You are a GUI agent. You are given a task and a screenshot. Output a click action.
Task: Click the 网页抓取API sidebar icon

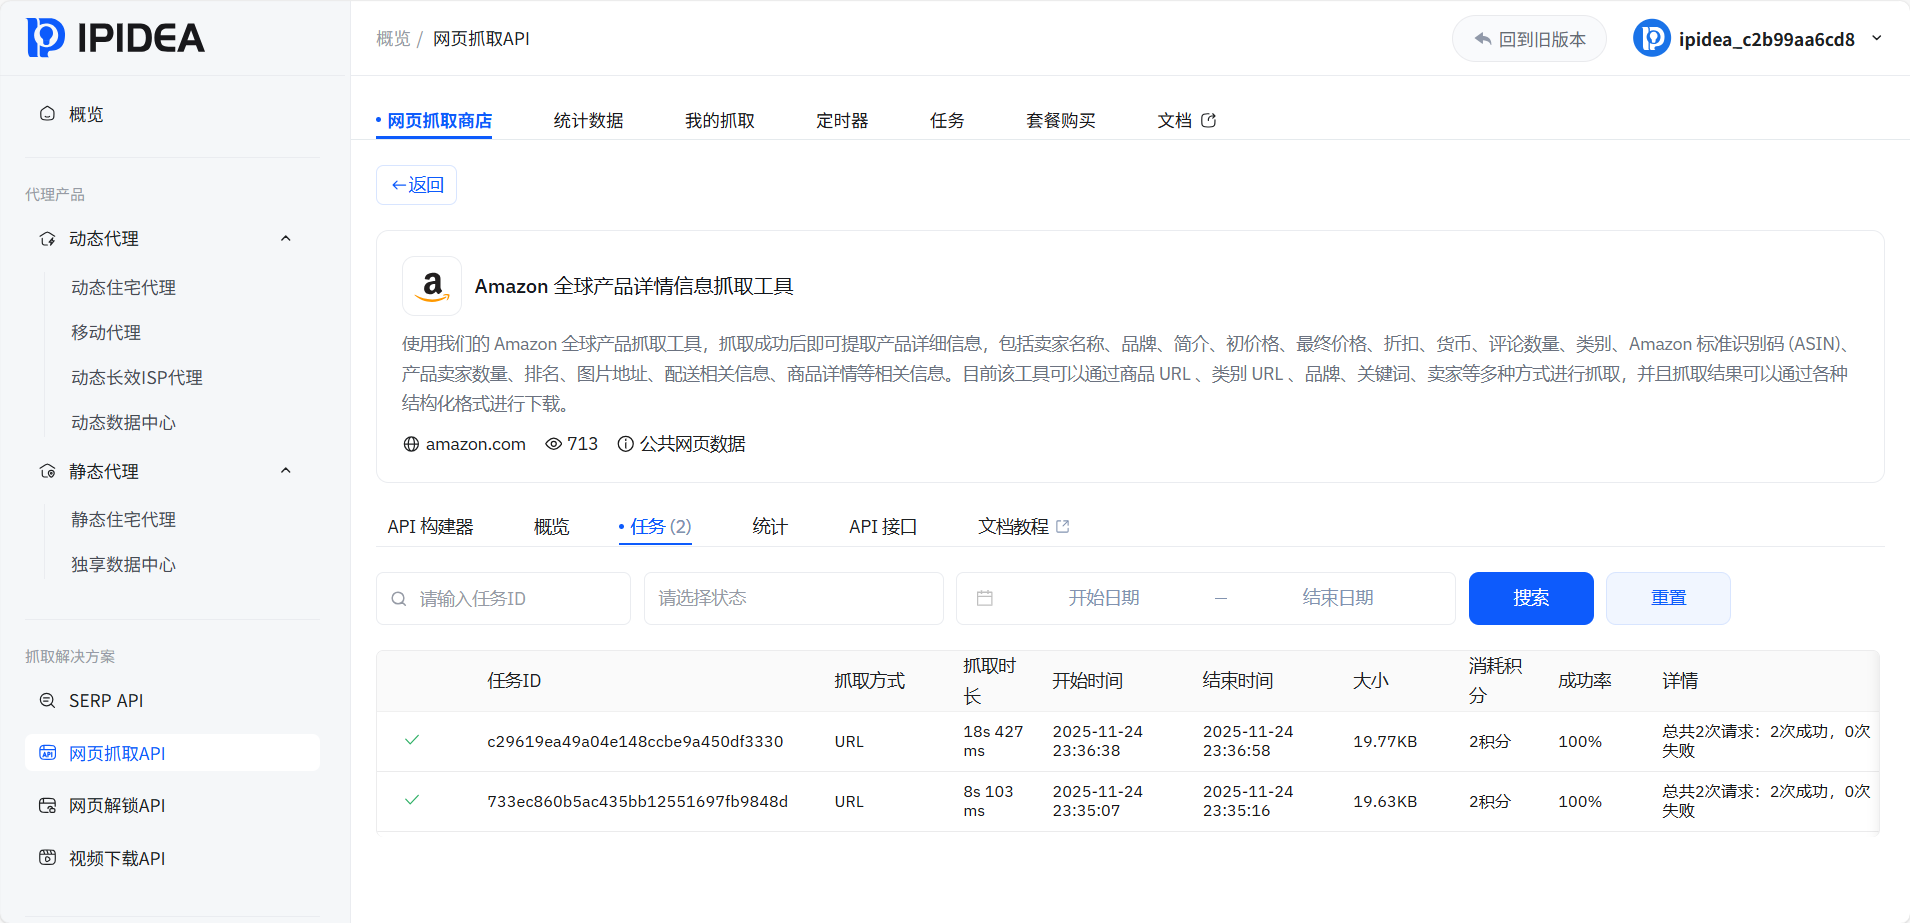[x=47, y=753]
